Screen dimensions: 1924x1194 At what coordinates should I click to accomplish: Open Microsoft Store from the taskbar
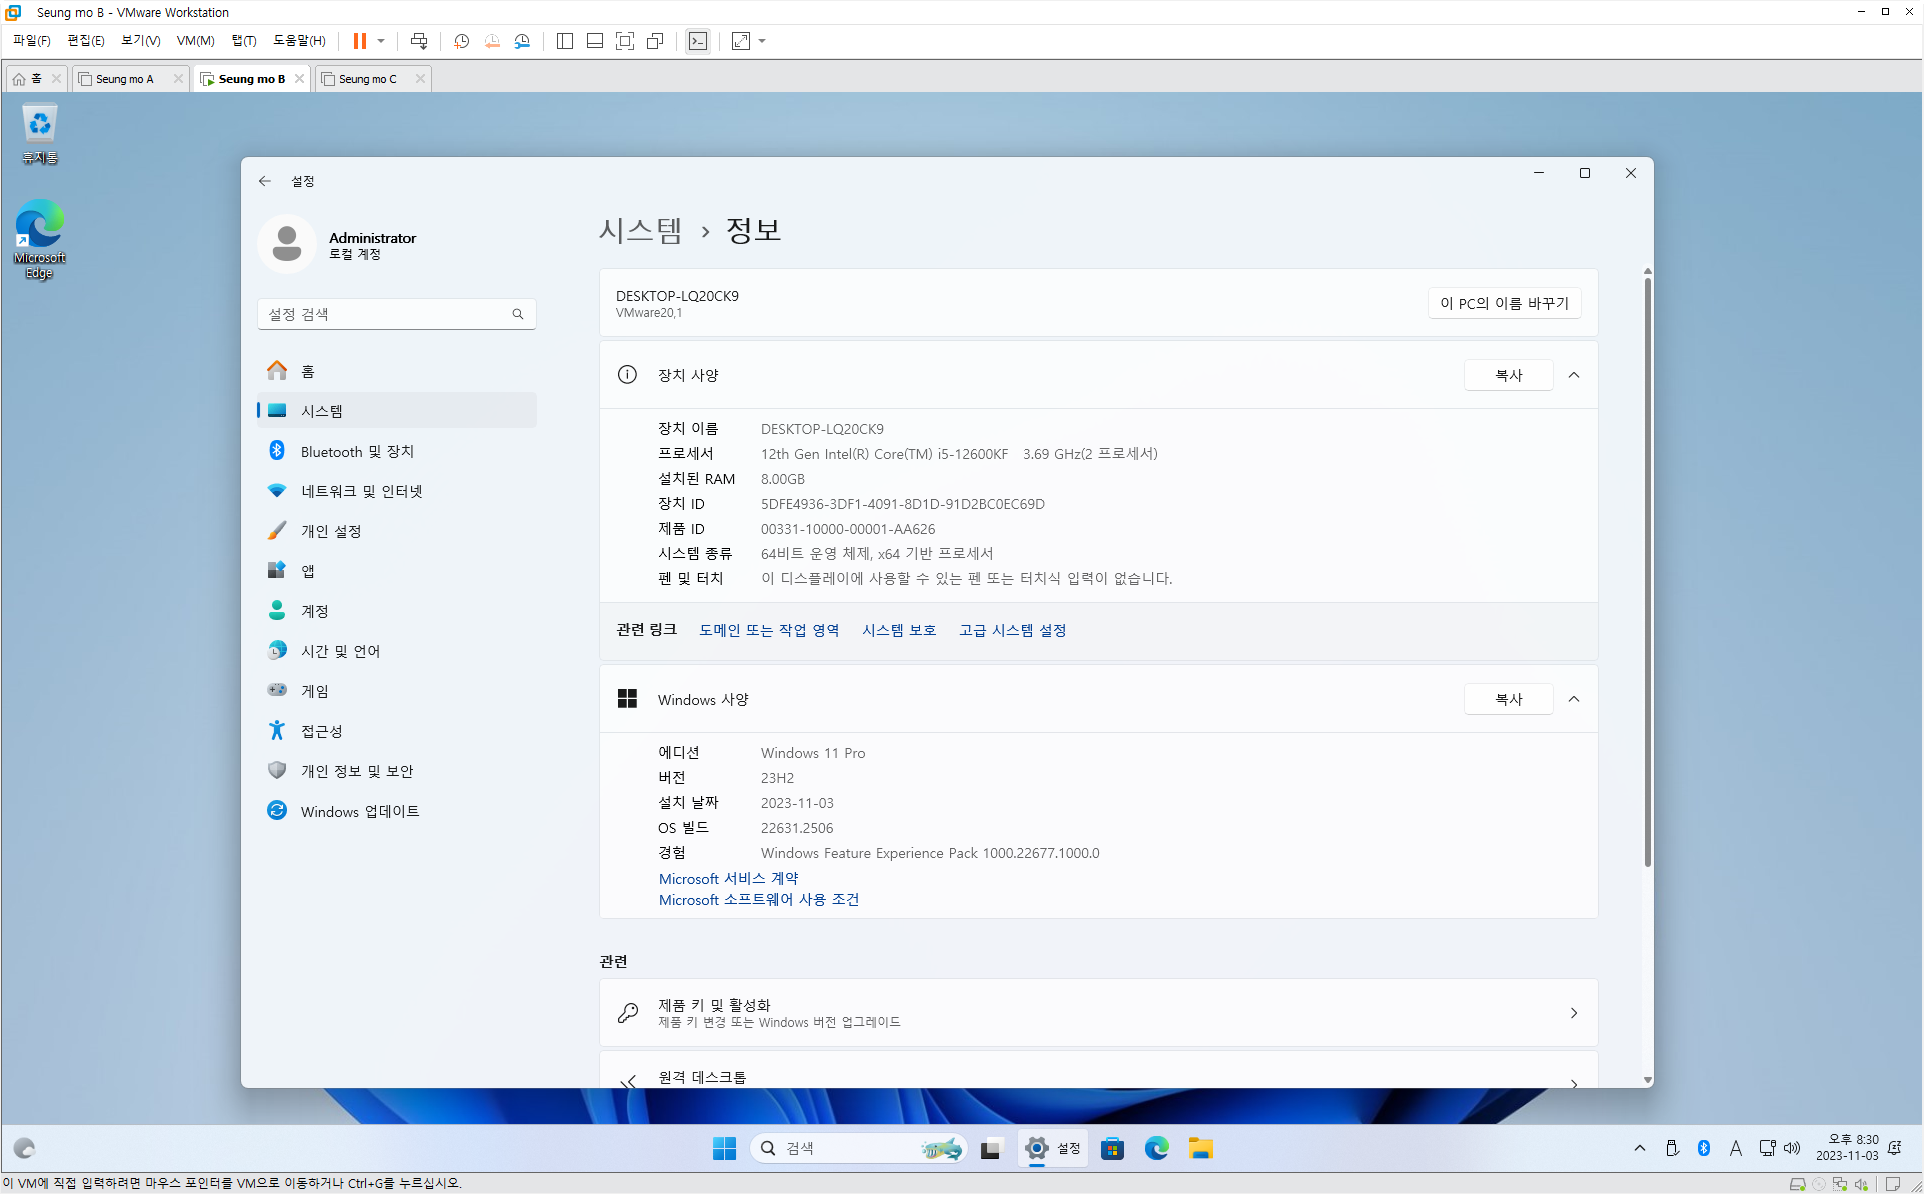[x=1112, y=1148]
